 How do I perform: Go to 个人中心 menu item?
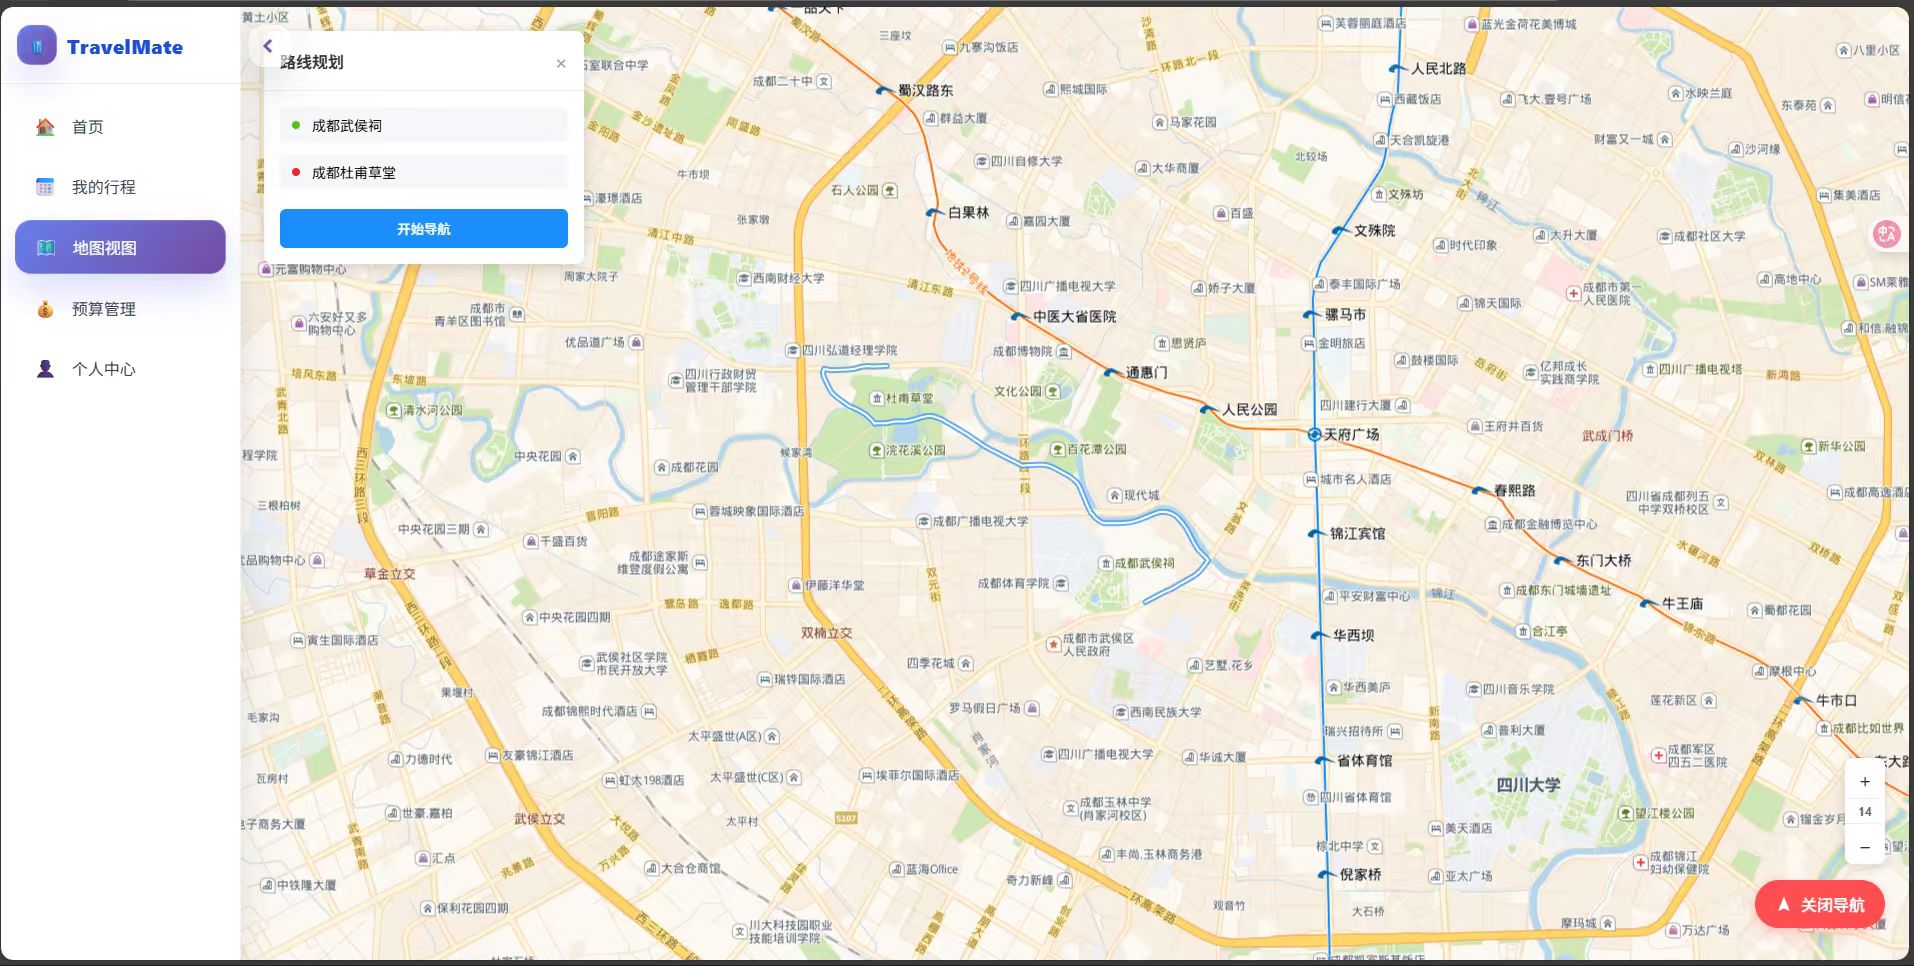120,369
